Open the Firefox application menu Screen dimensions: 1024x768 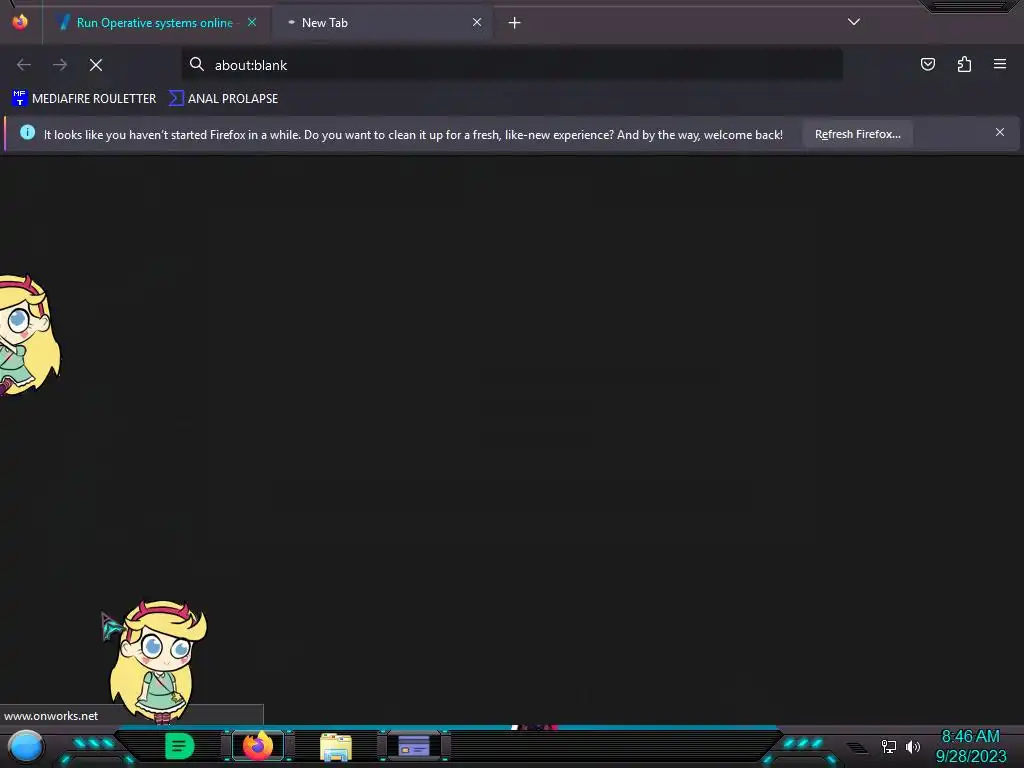[1000, 64]
